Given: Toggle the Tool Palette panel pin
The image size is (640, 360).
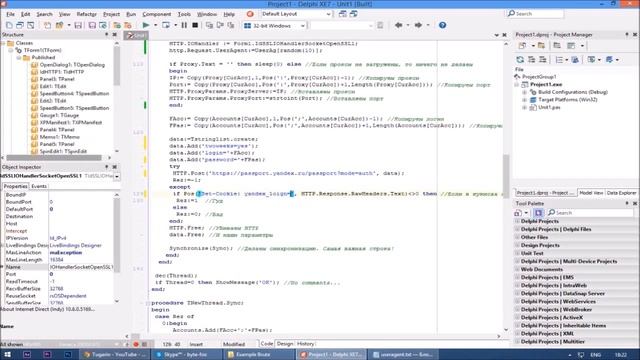Looking at the screenshot, I should (x=627, y=203).
